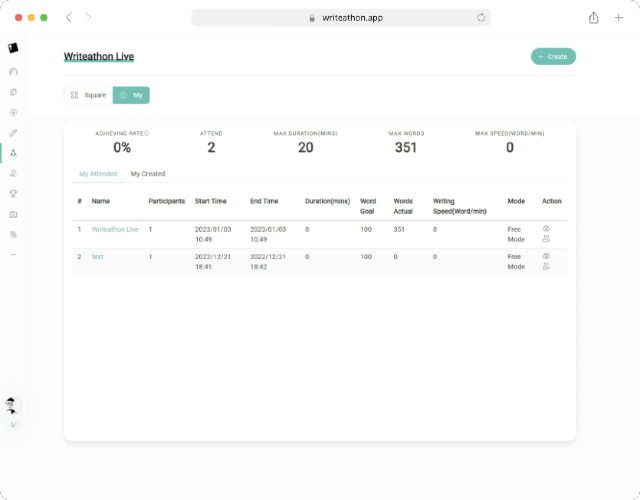Click the End Time column header
The width and height of the screenshot is (640, 500).
pyautogui.click(x=264, y=201)
